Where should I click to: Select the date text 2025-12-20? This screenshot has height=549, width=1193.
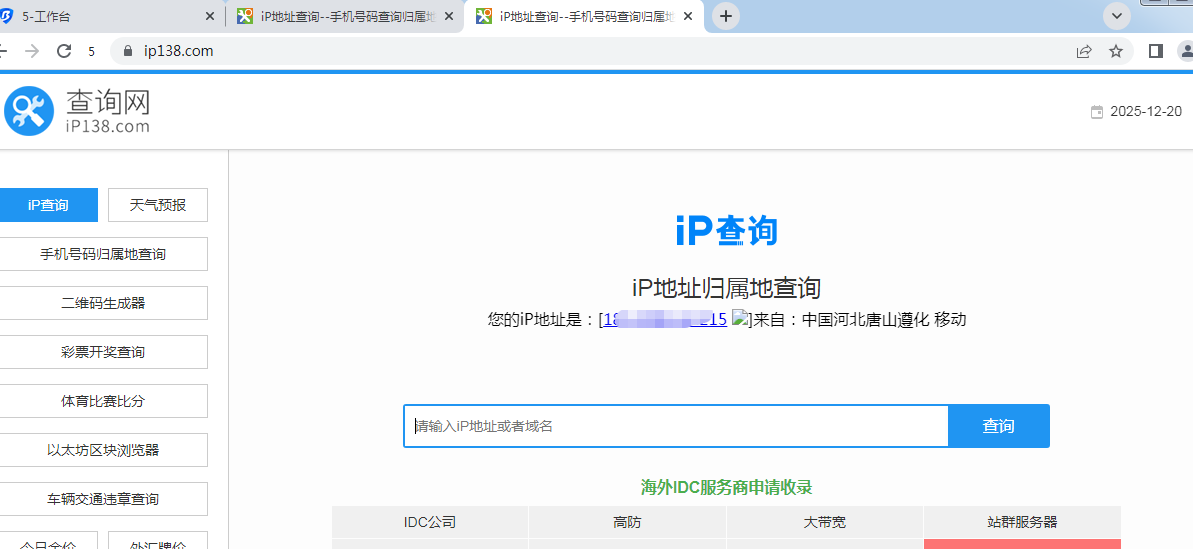click(1146, 112)
